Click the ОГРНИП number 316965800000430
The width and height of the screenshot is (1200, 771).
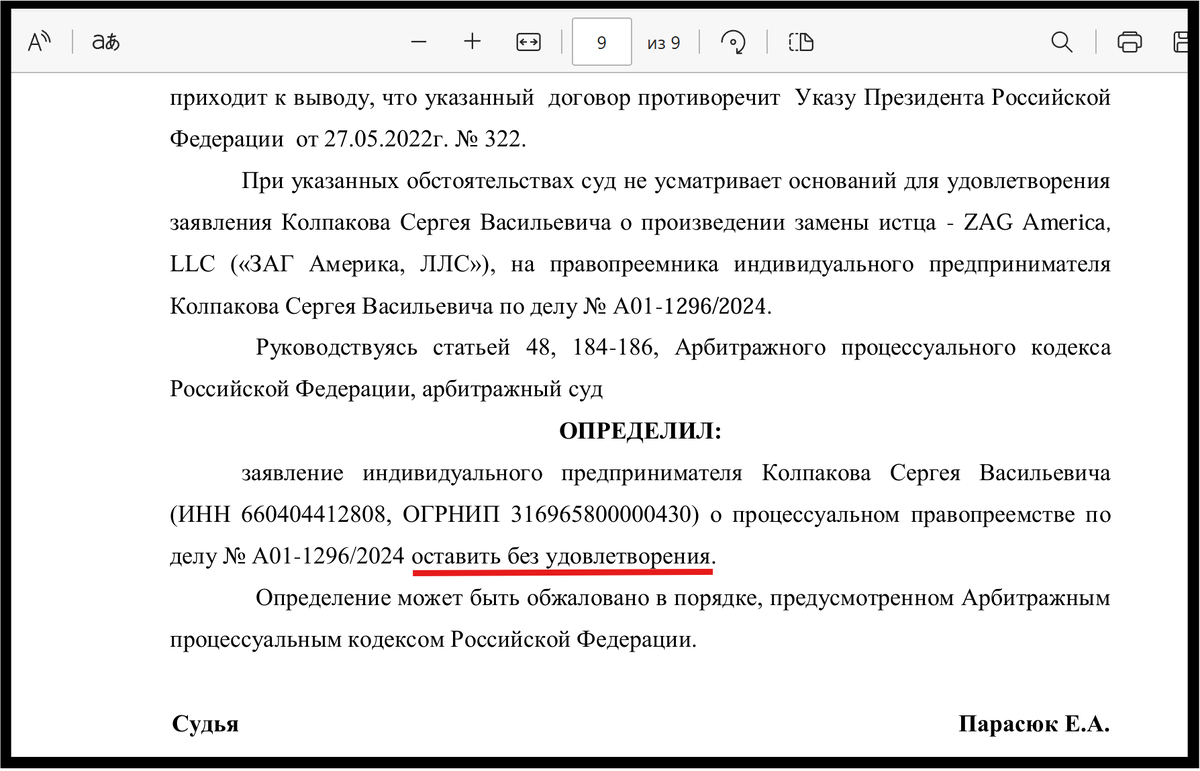point(602,515)
